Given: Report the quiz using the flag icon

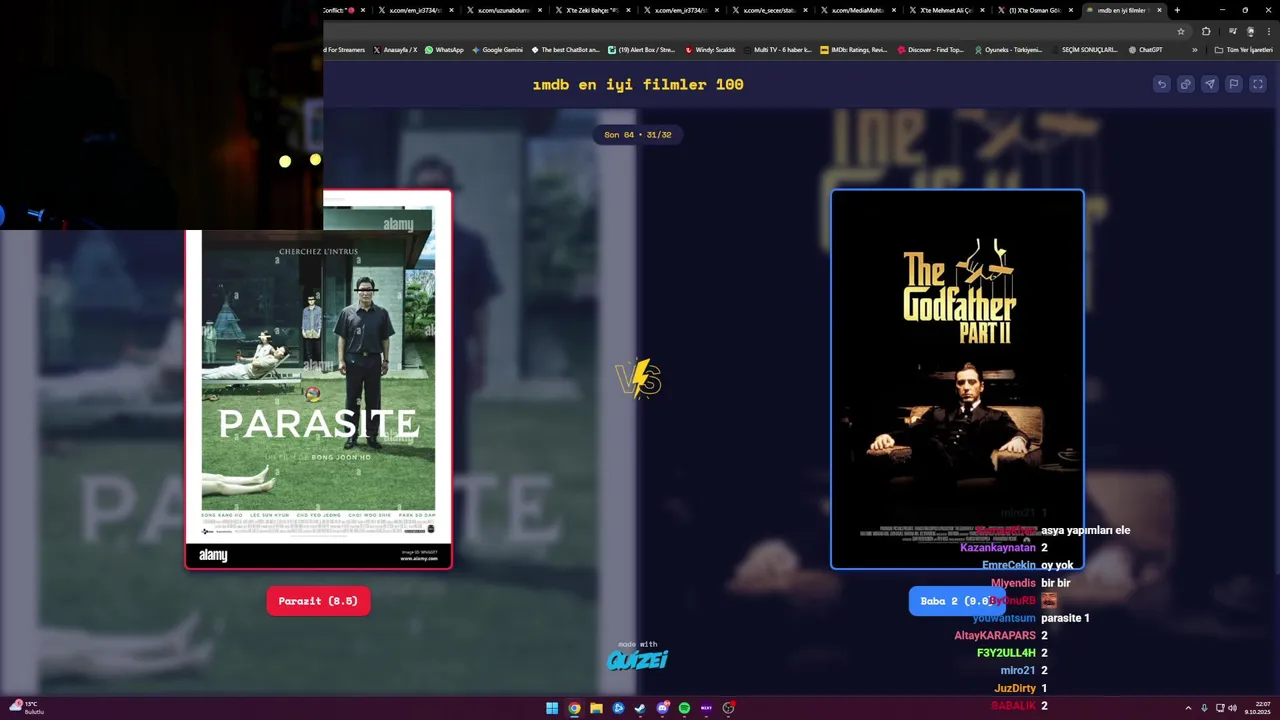Looking at the screenshot, I should (x=1234, y=84).
